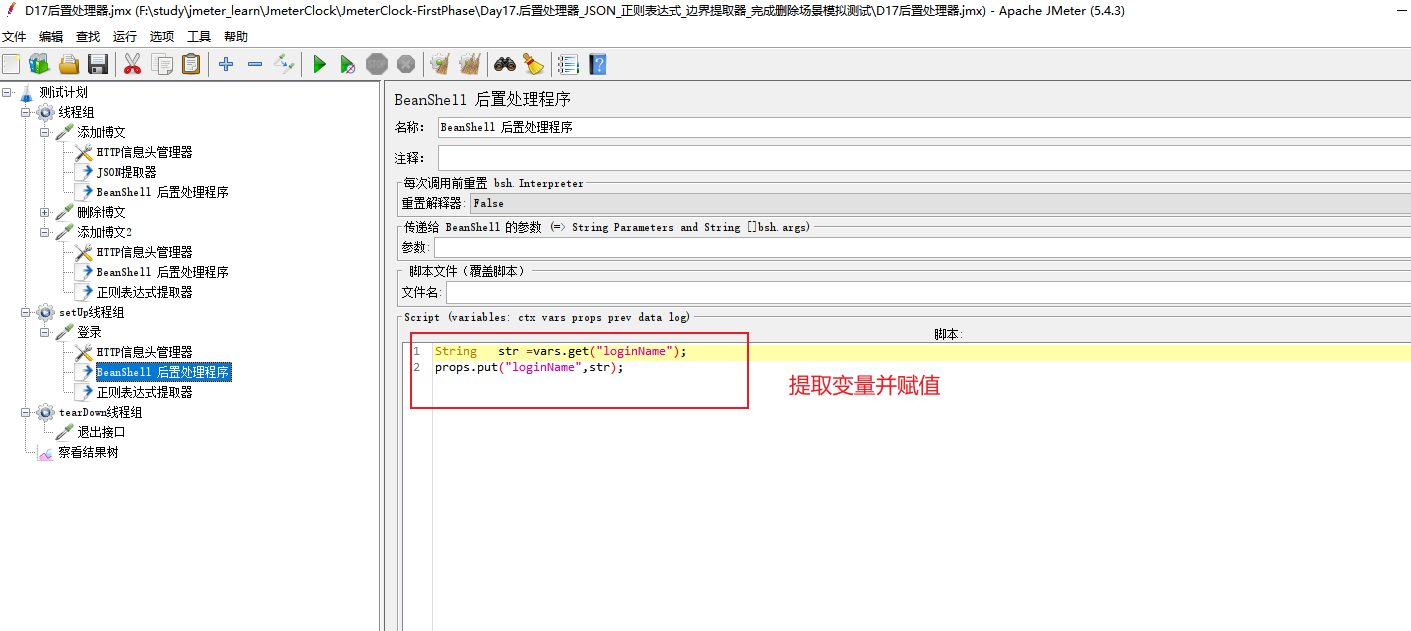Collapse the 线程组 node toggle

26,112
